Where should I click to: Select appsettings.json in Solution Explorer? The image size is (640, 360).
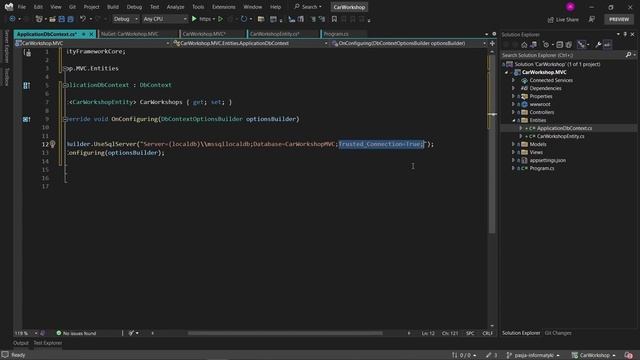547,160
